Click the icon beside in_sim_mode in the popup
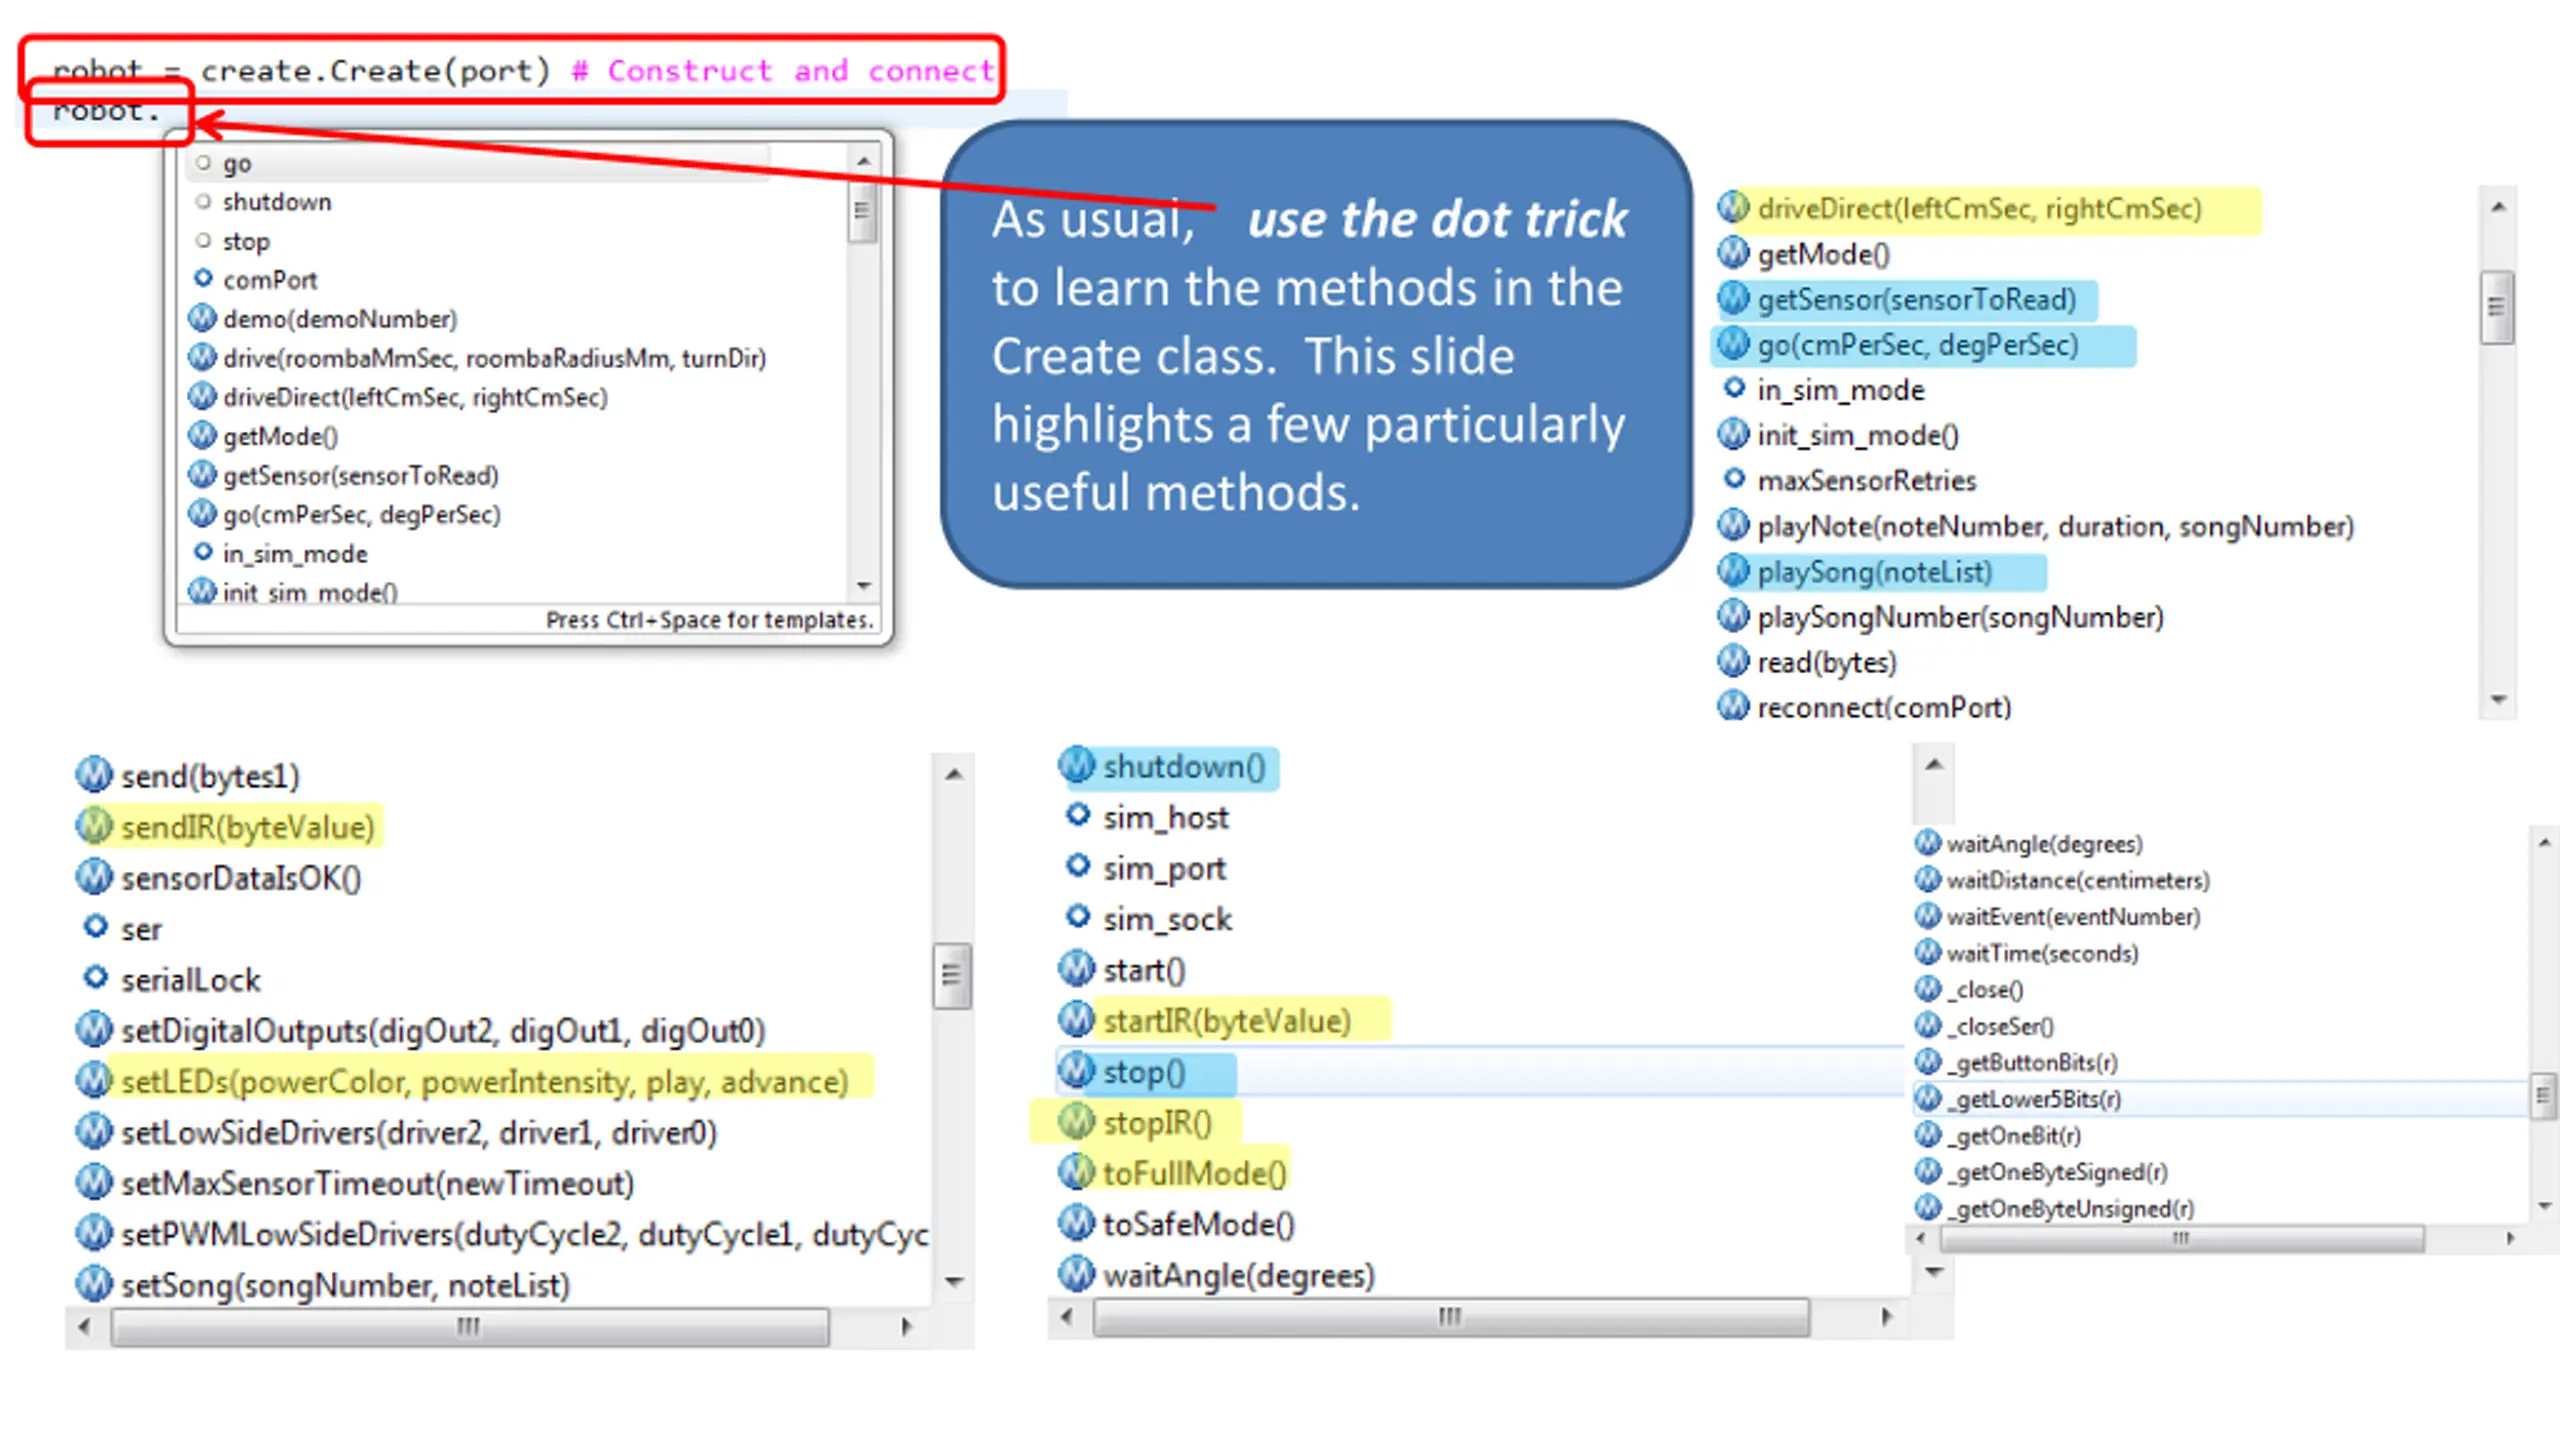This screenshot has height=1440, width=2560. [203, 552]
